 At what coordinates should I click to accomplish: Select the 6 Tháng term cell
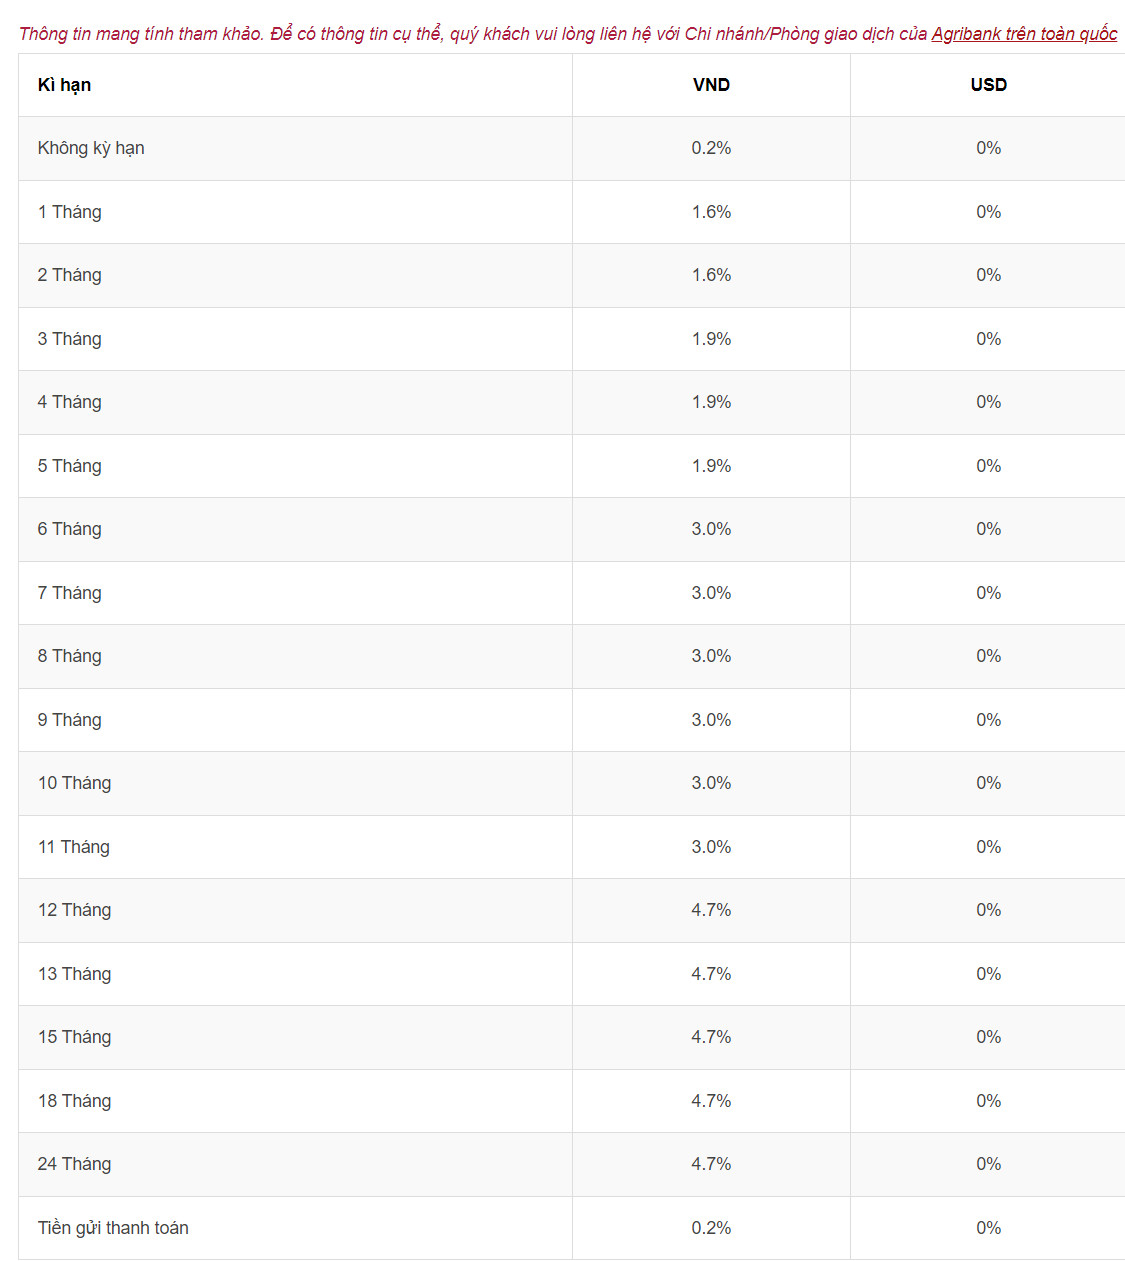pos(70,529)
